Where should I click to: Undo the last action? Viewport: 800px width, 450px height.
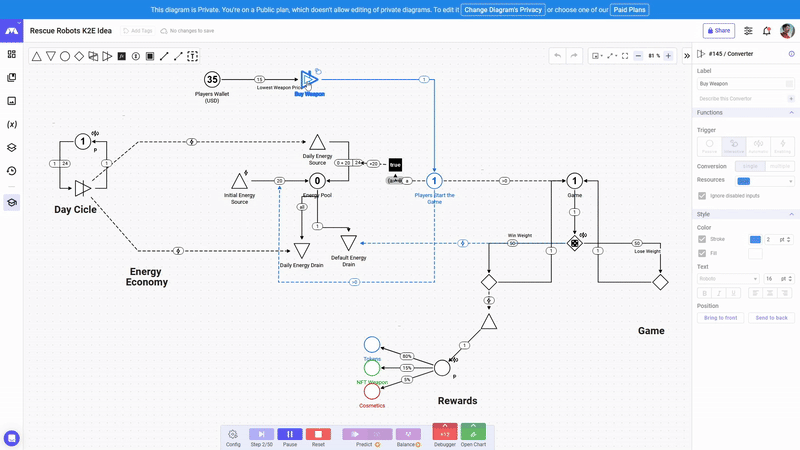(558, 56)
